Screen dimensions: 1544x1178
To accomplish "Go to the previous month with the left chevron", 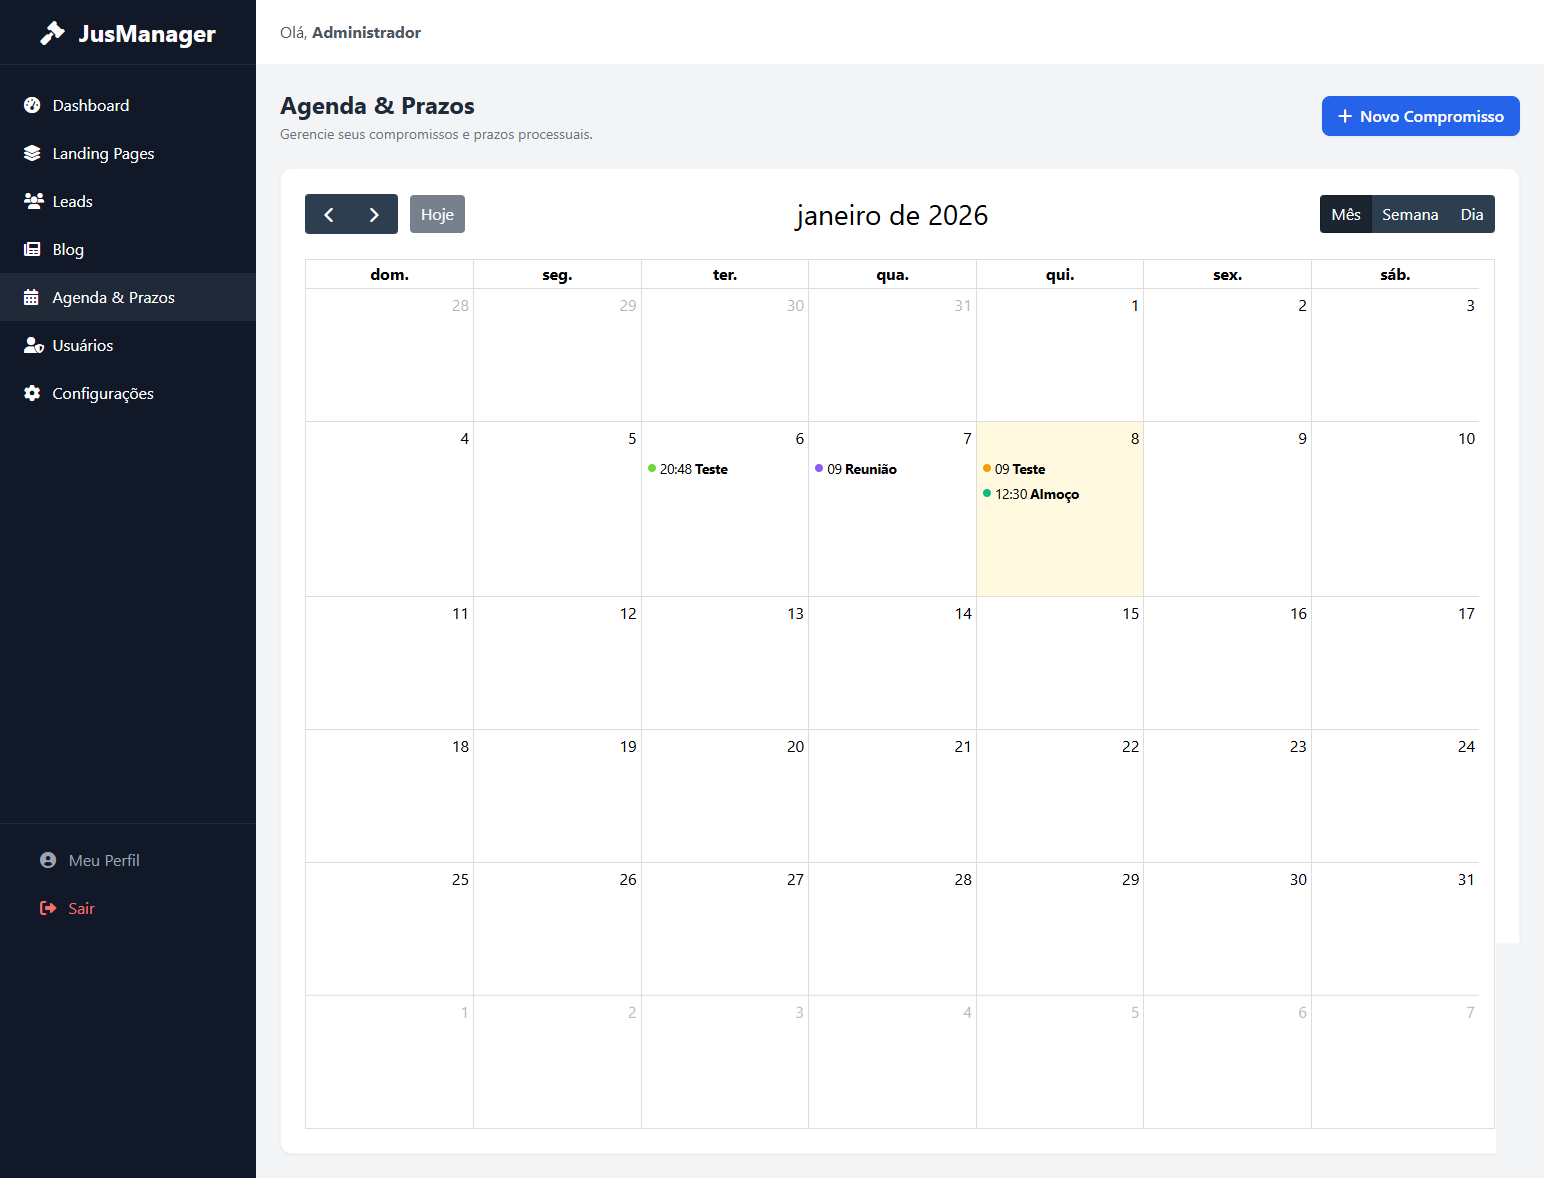I will 328,214.
